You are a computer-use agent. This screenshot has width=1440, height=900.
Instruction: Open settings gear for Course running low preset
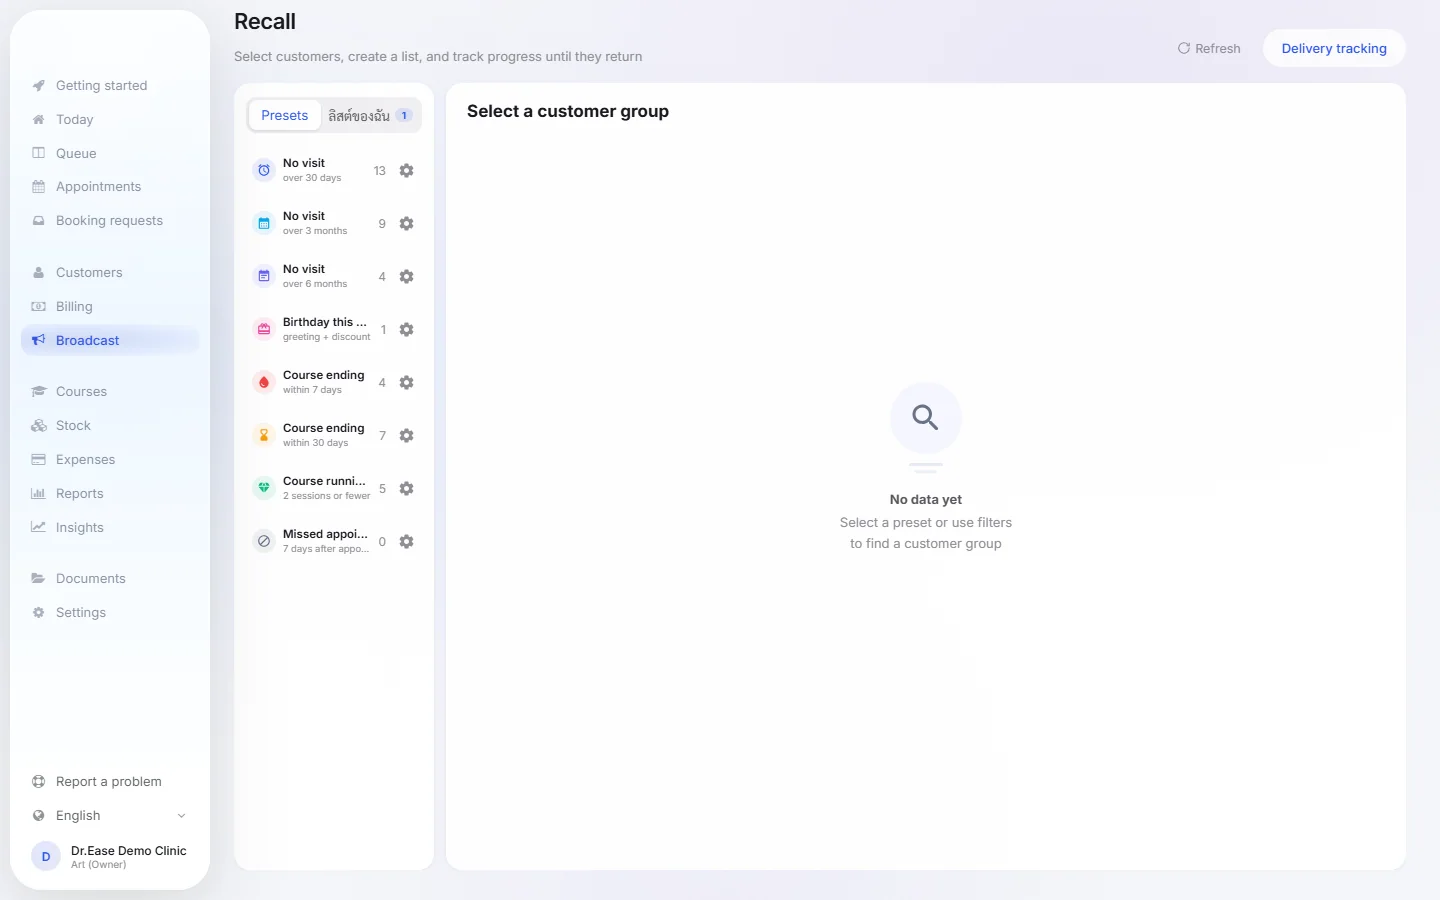pyautogui.click(x=406, y=489)
